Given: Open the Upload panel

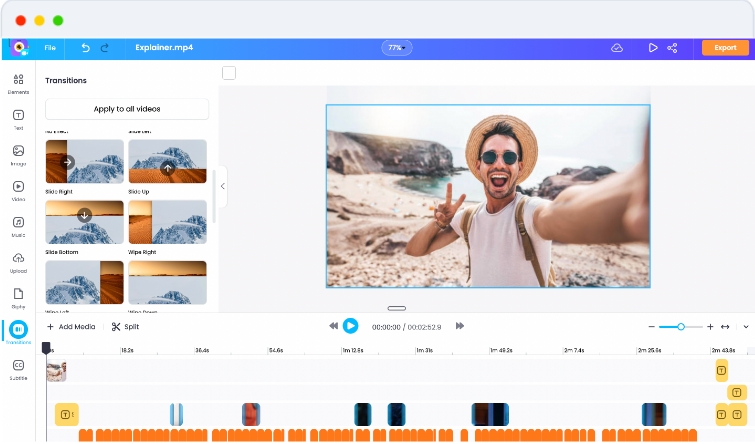Looking at the screenshot, I should tap(18, 259).
